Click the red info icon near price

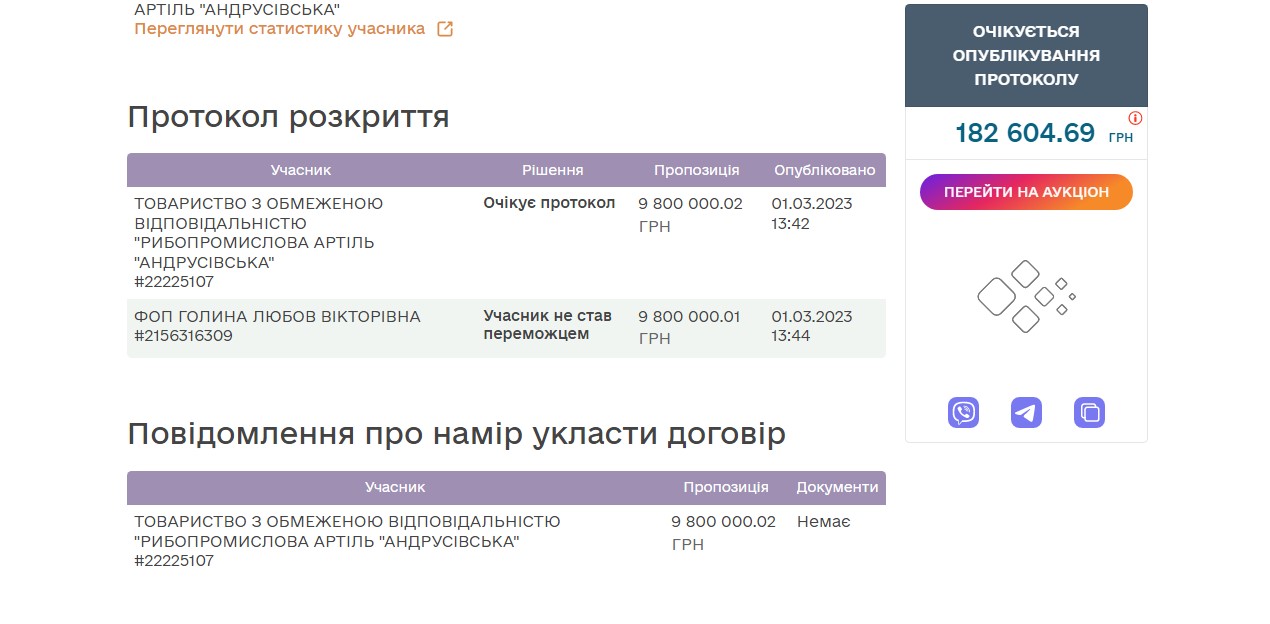(x=1135, y=118)
